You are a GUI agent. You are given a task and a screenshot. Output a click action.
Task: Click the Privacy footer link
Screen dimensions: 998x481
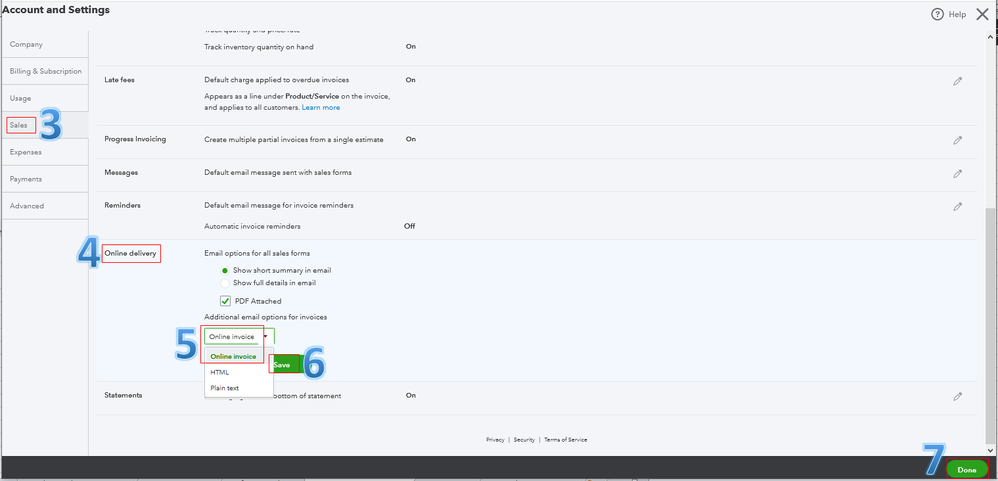click(x=495, y=440)
